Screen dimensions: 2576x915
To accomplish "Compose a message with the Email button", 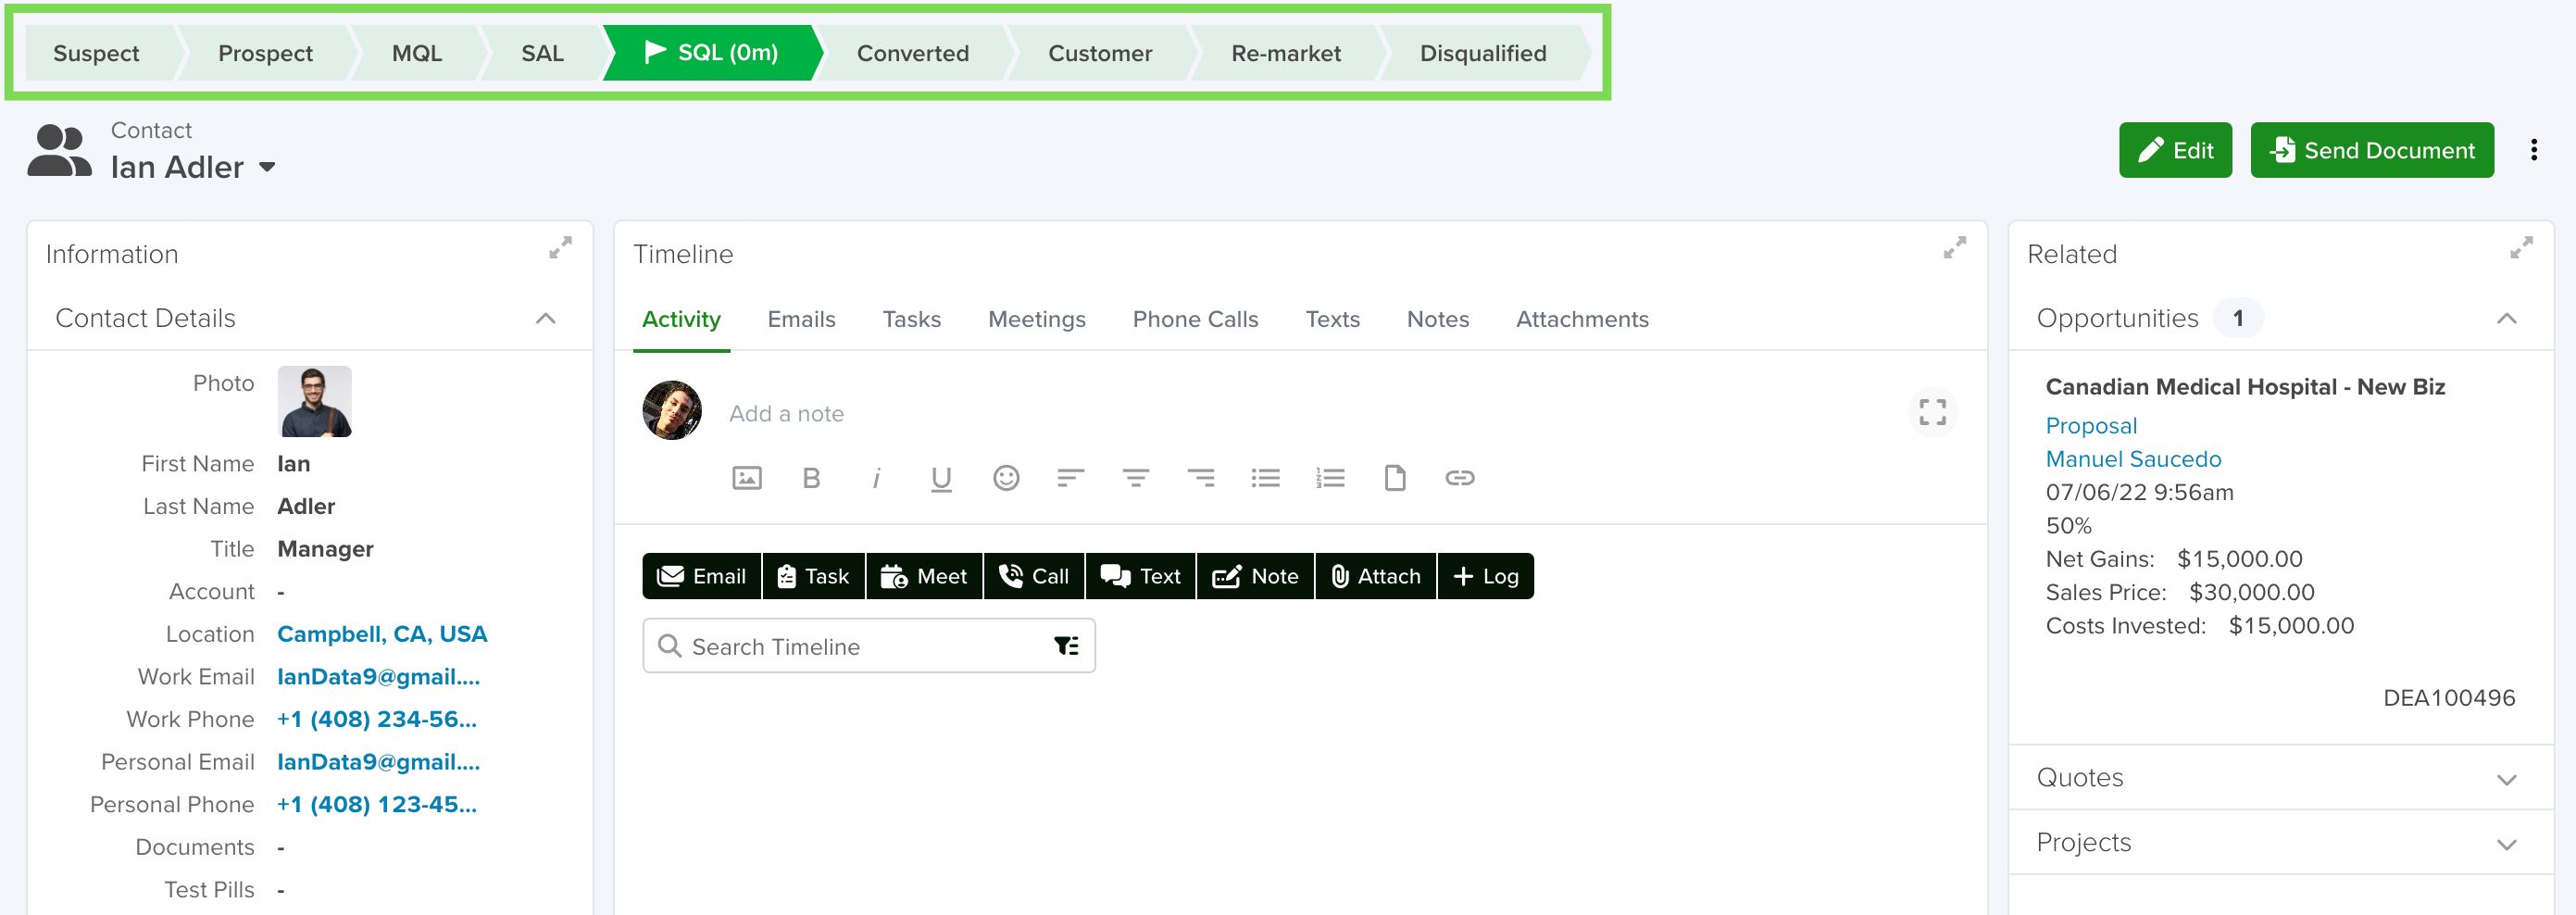I will tap(702, 576).
